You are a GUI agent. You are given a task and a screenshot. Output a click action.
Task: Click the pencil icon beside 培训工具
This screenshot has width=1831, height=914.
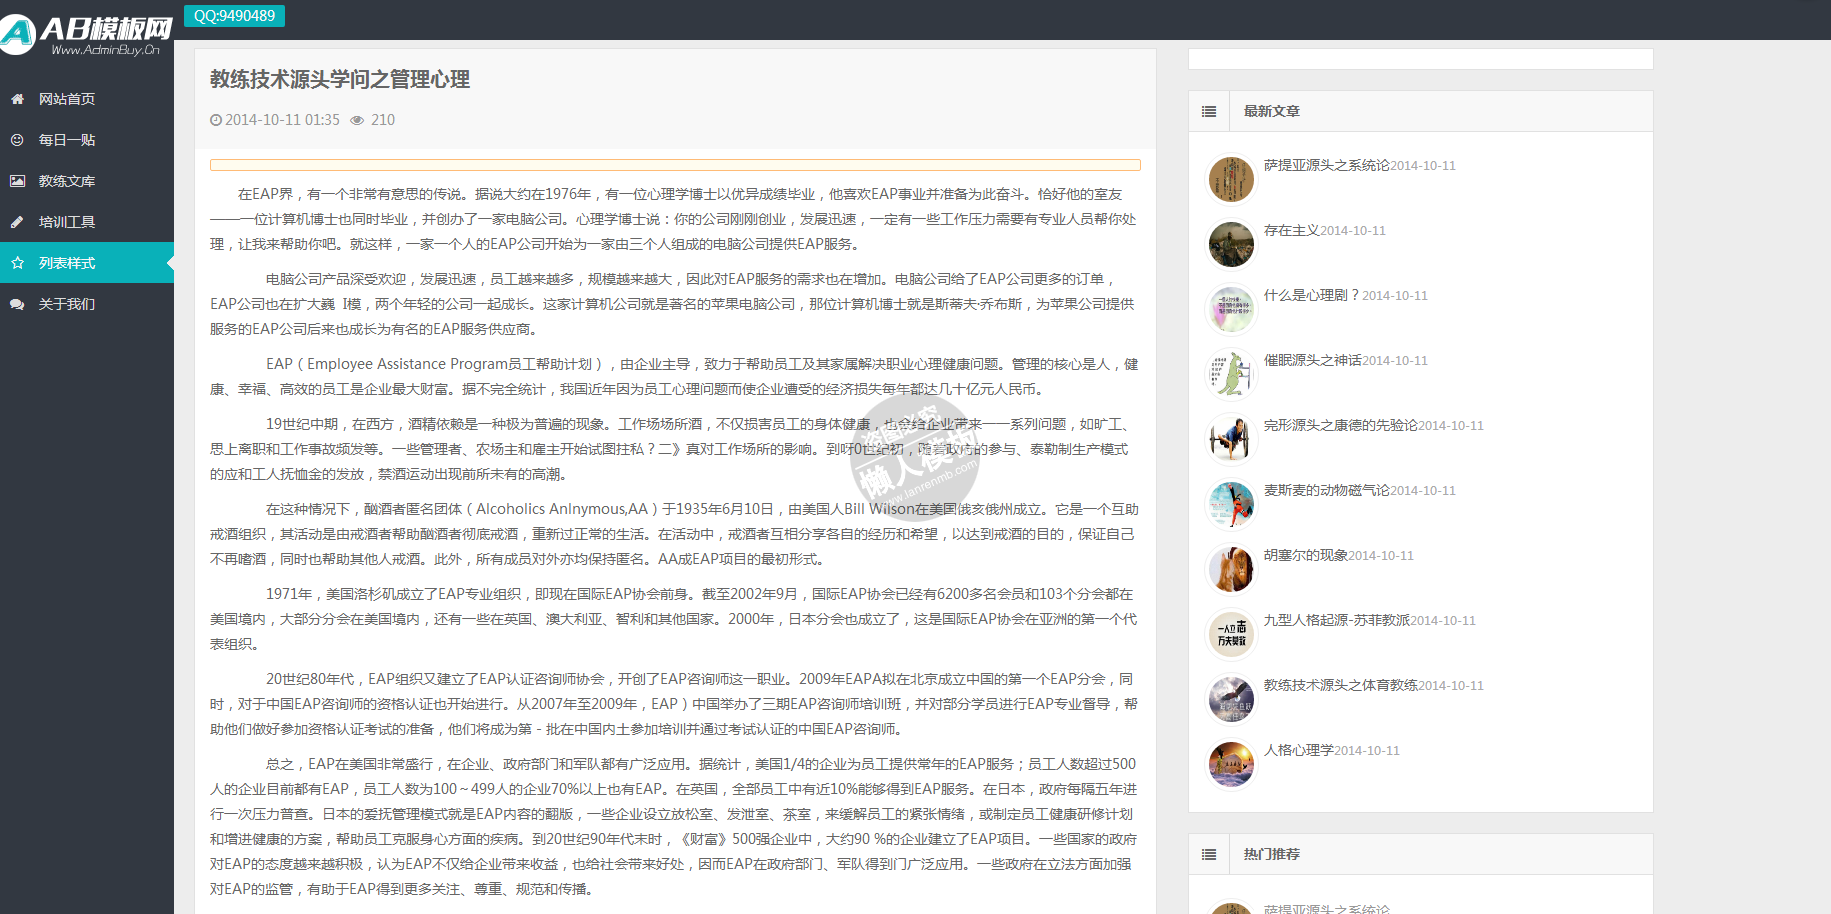17,222
